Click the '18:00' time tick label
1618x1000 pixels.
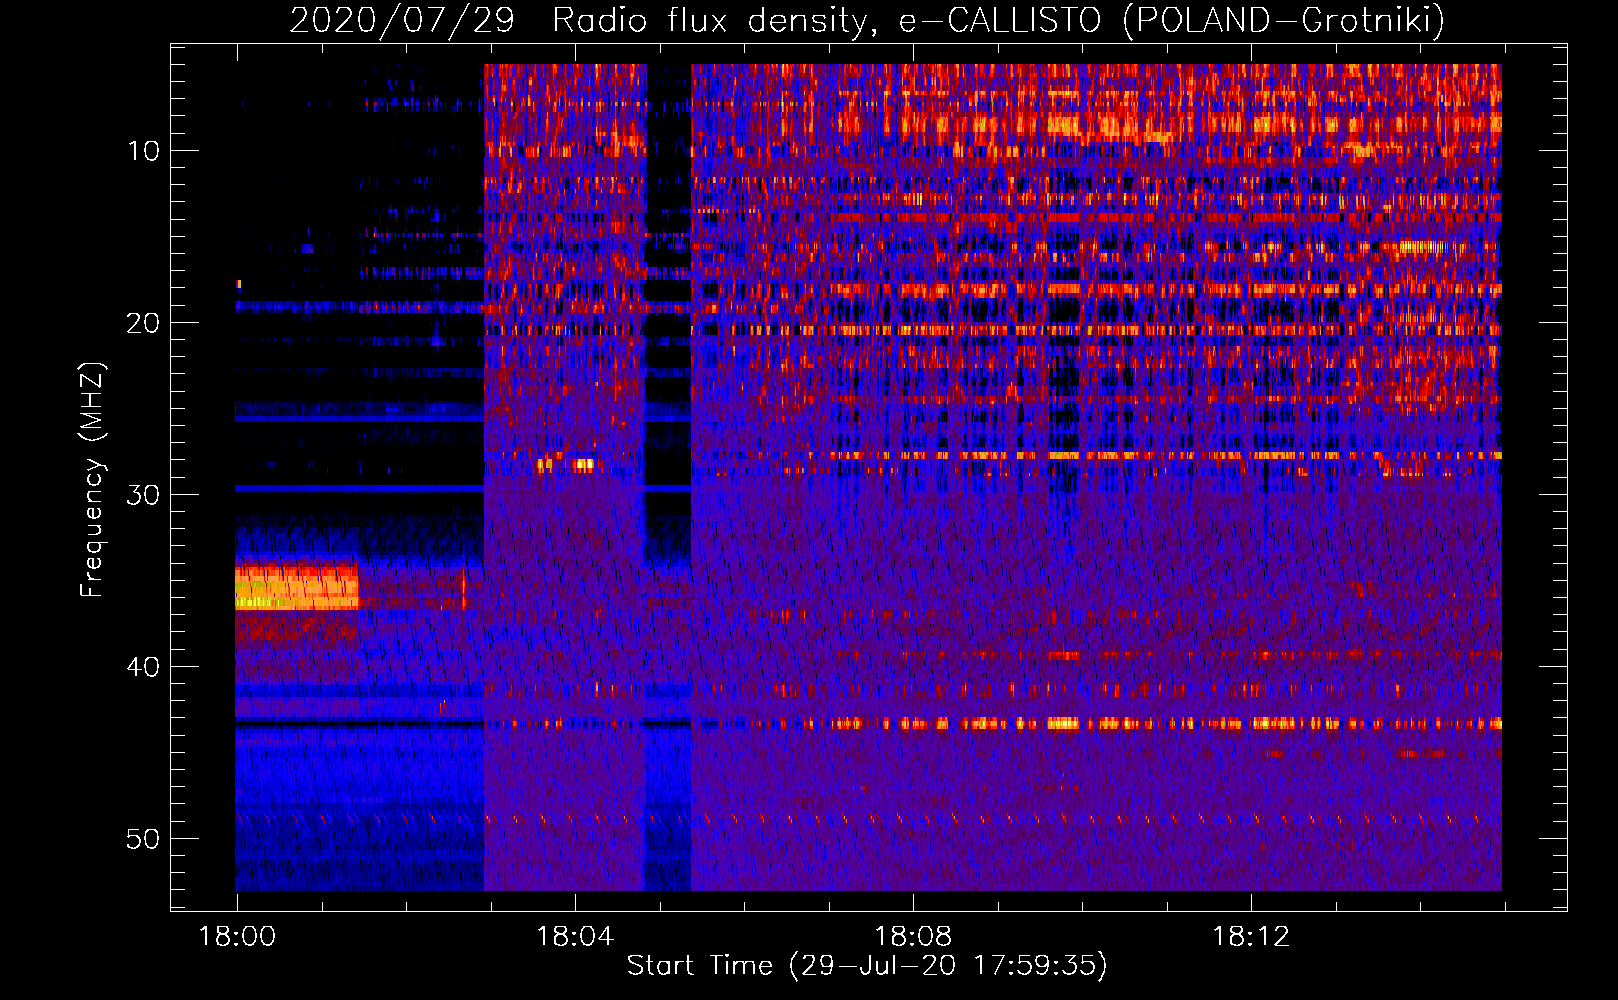(237, 937)
